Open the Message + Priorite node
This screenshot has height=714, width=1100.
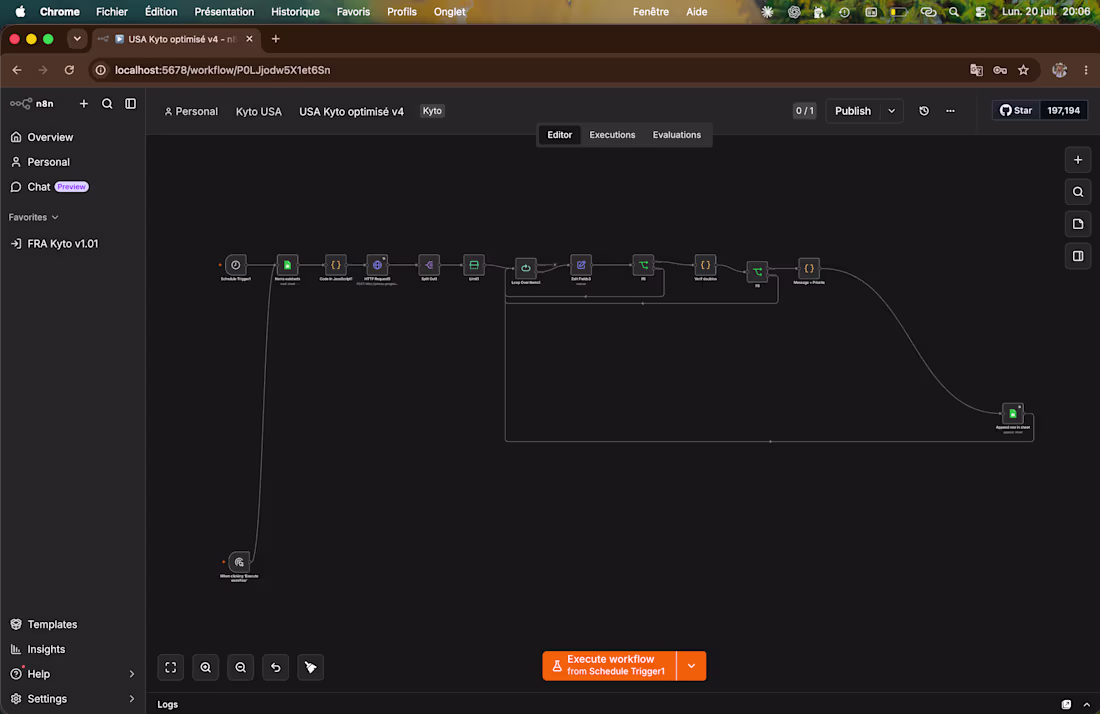point(809,268)
